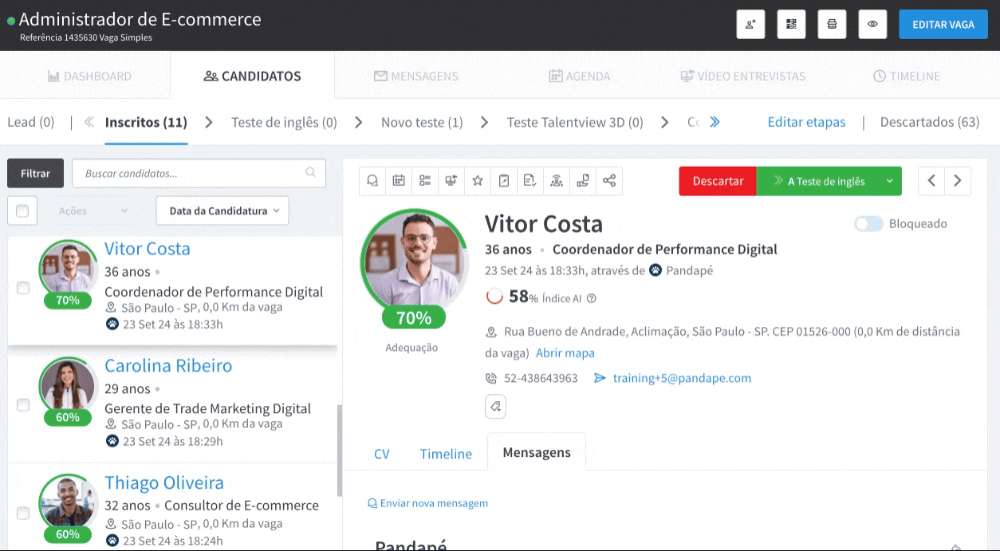This screenshot has width=1000, height=551.
Task: Click the print icon in header
Action: (831, 24)
